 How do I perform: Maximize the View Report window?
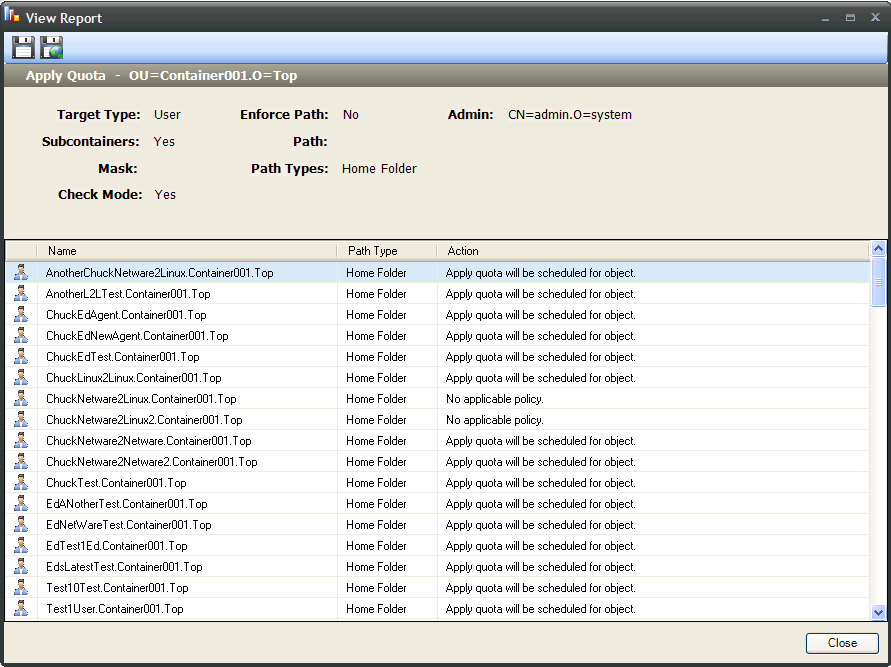point(850,18)
